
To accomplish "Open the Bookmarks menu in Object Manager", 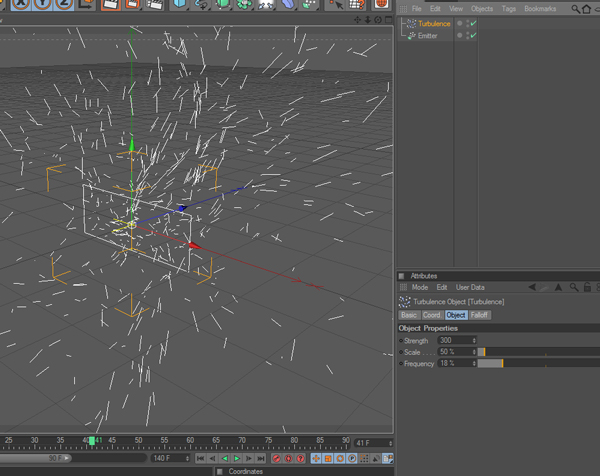I will [540, 9].
